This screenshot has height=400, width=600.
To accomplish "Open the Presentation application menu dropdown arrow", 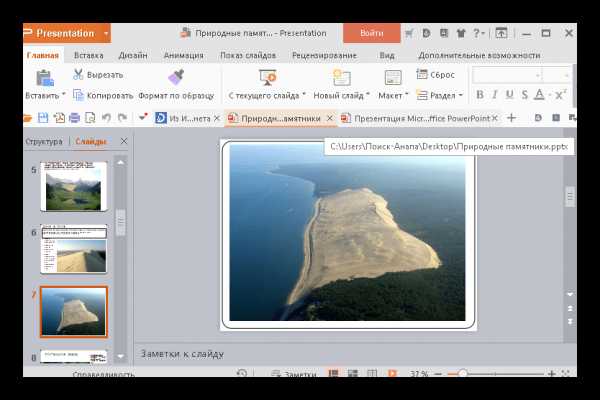I will click(106, 33).
